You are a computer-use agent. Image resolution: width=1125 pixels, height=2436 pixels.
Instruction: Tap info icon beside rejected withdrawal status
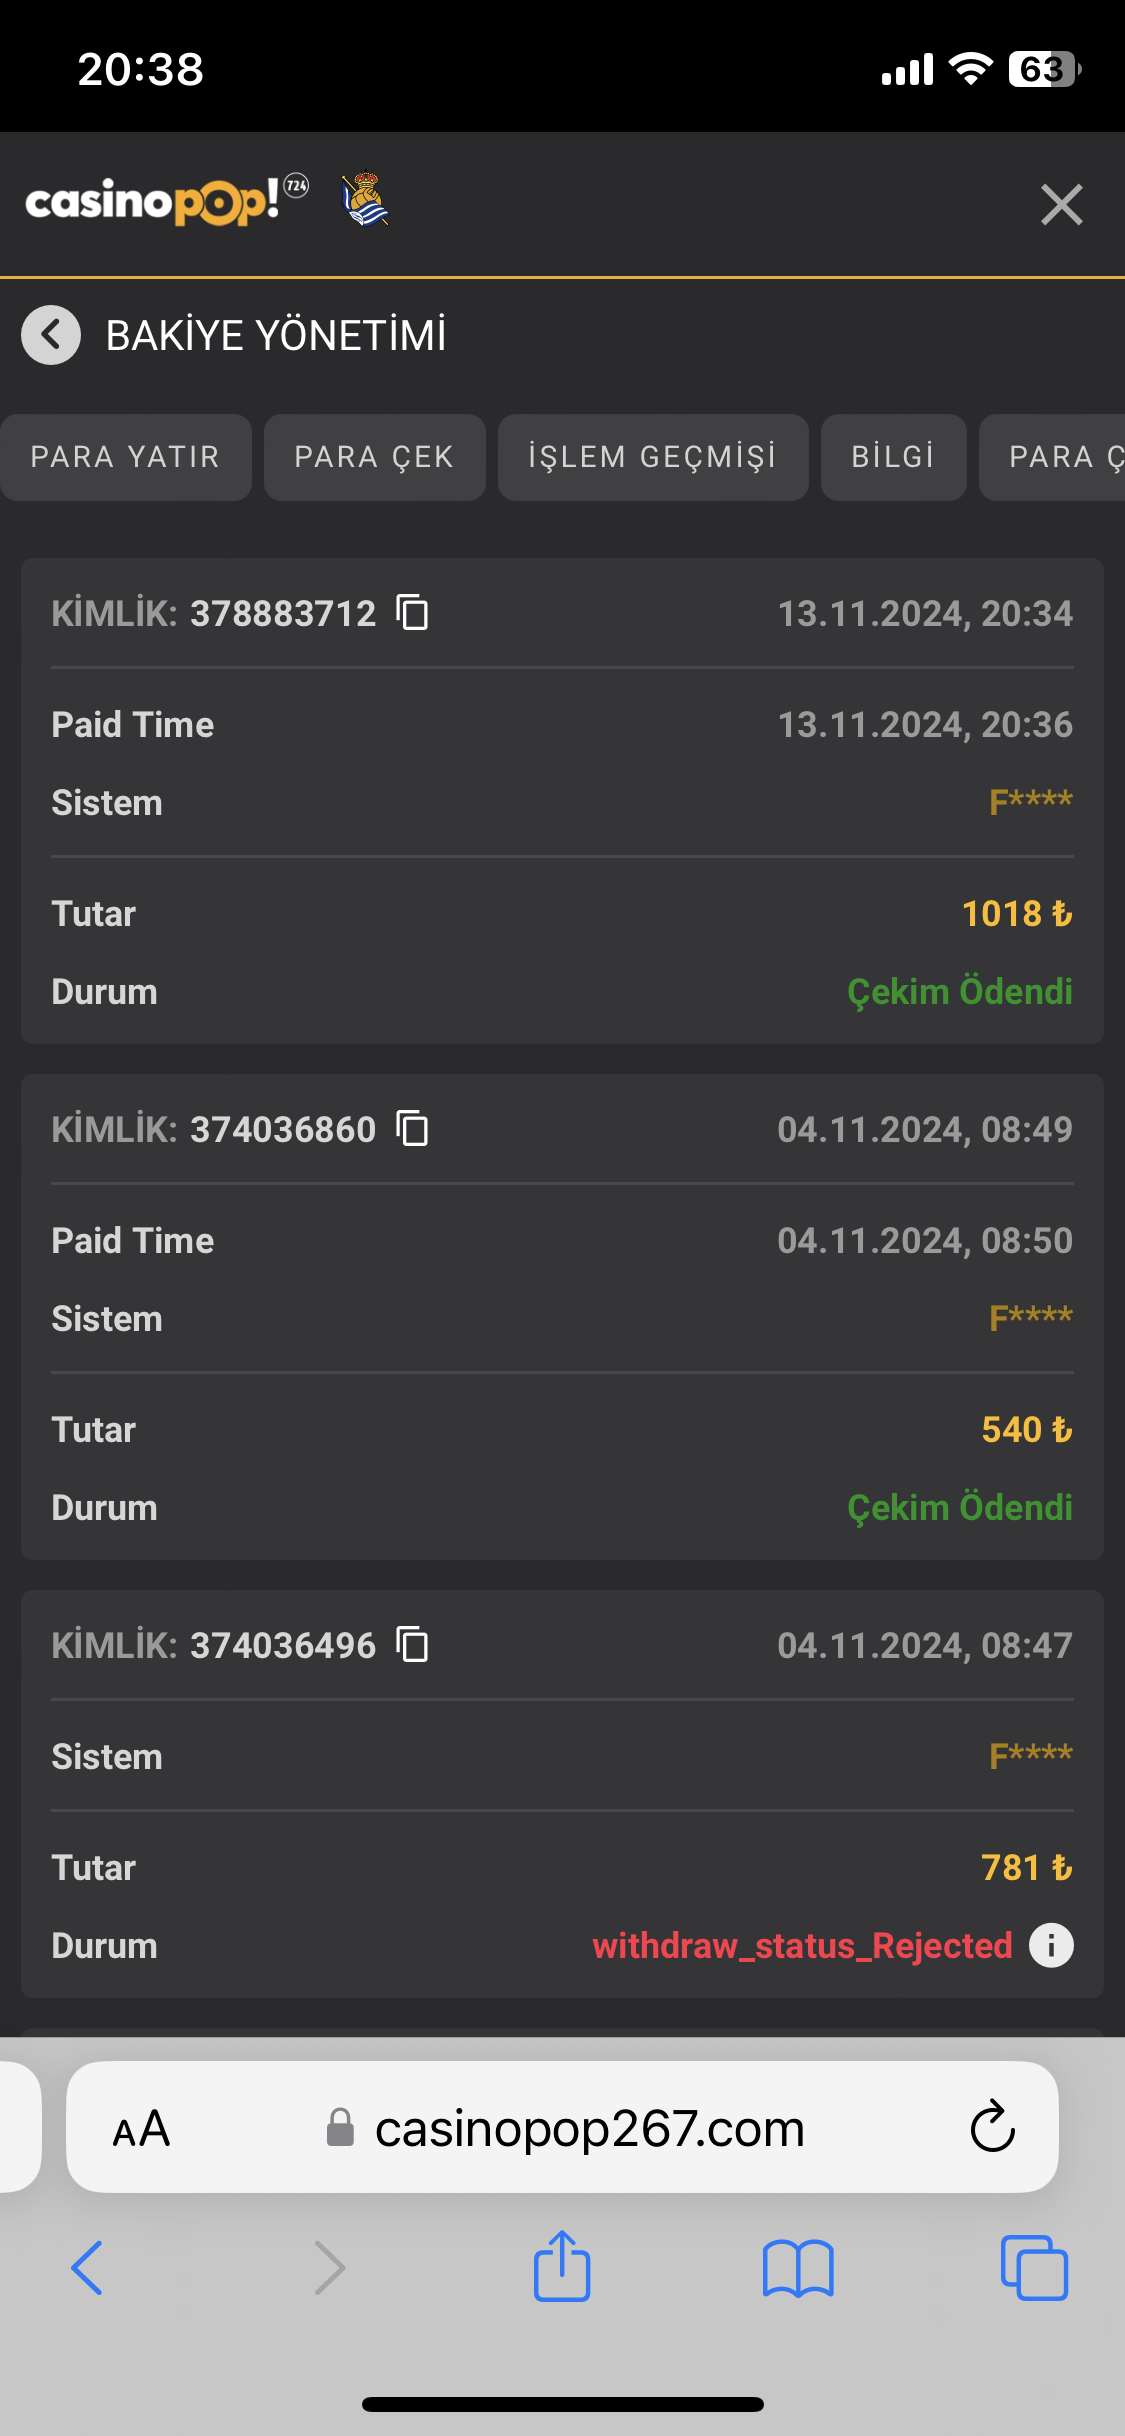click(1051, 1945)
